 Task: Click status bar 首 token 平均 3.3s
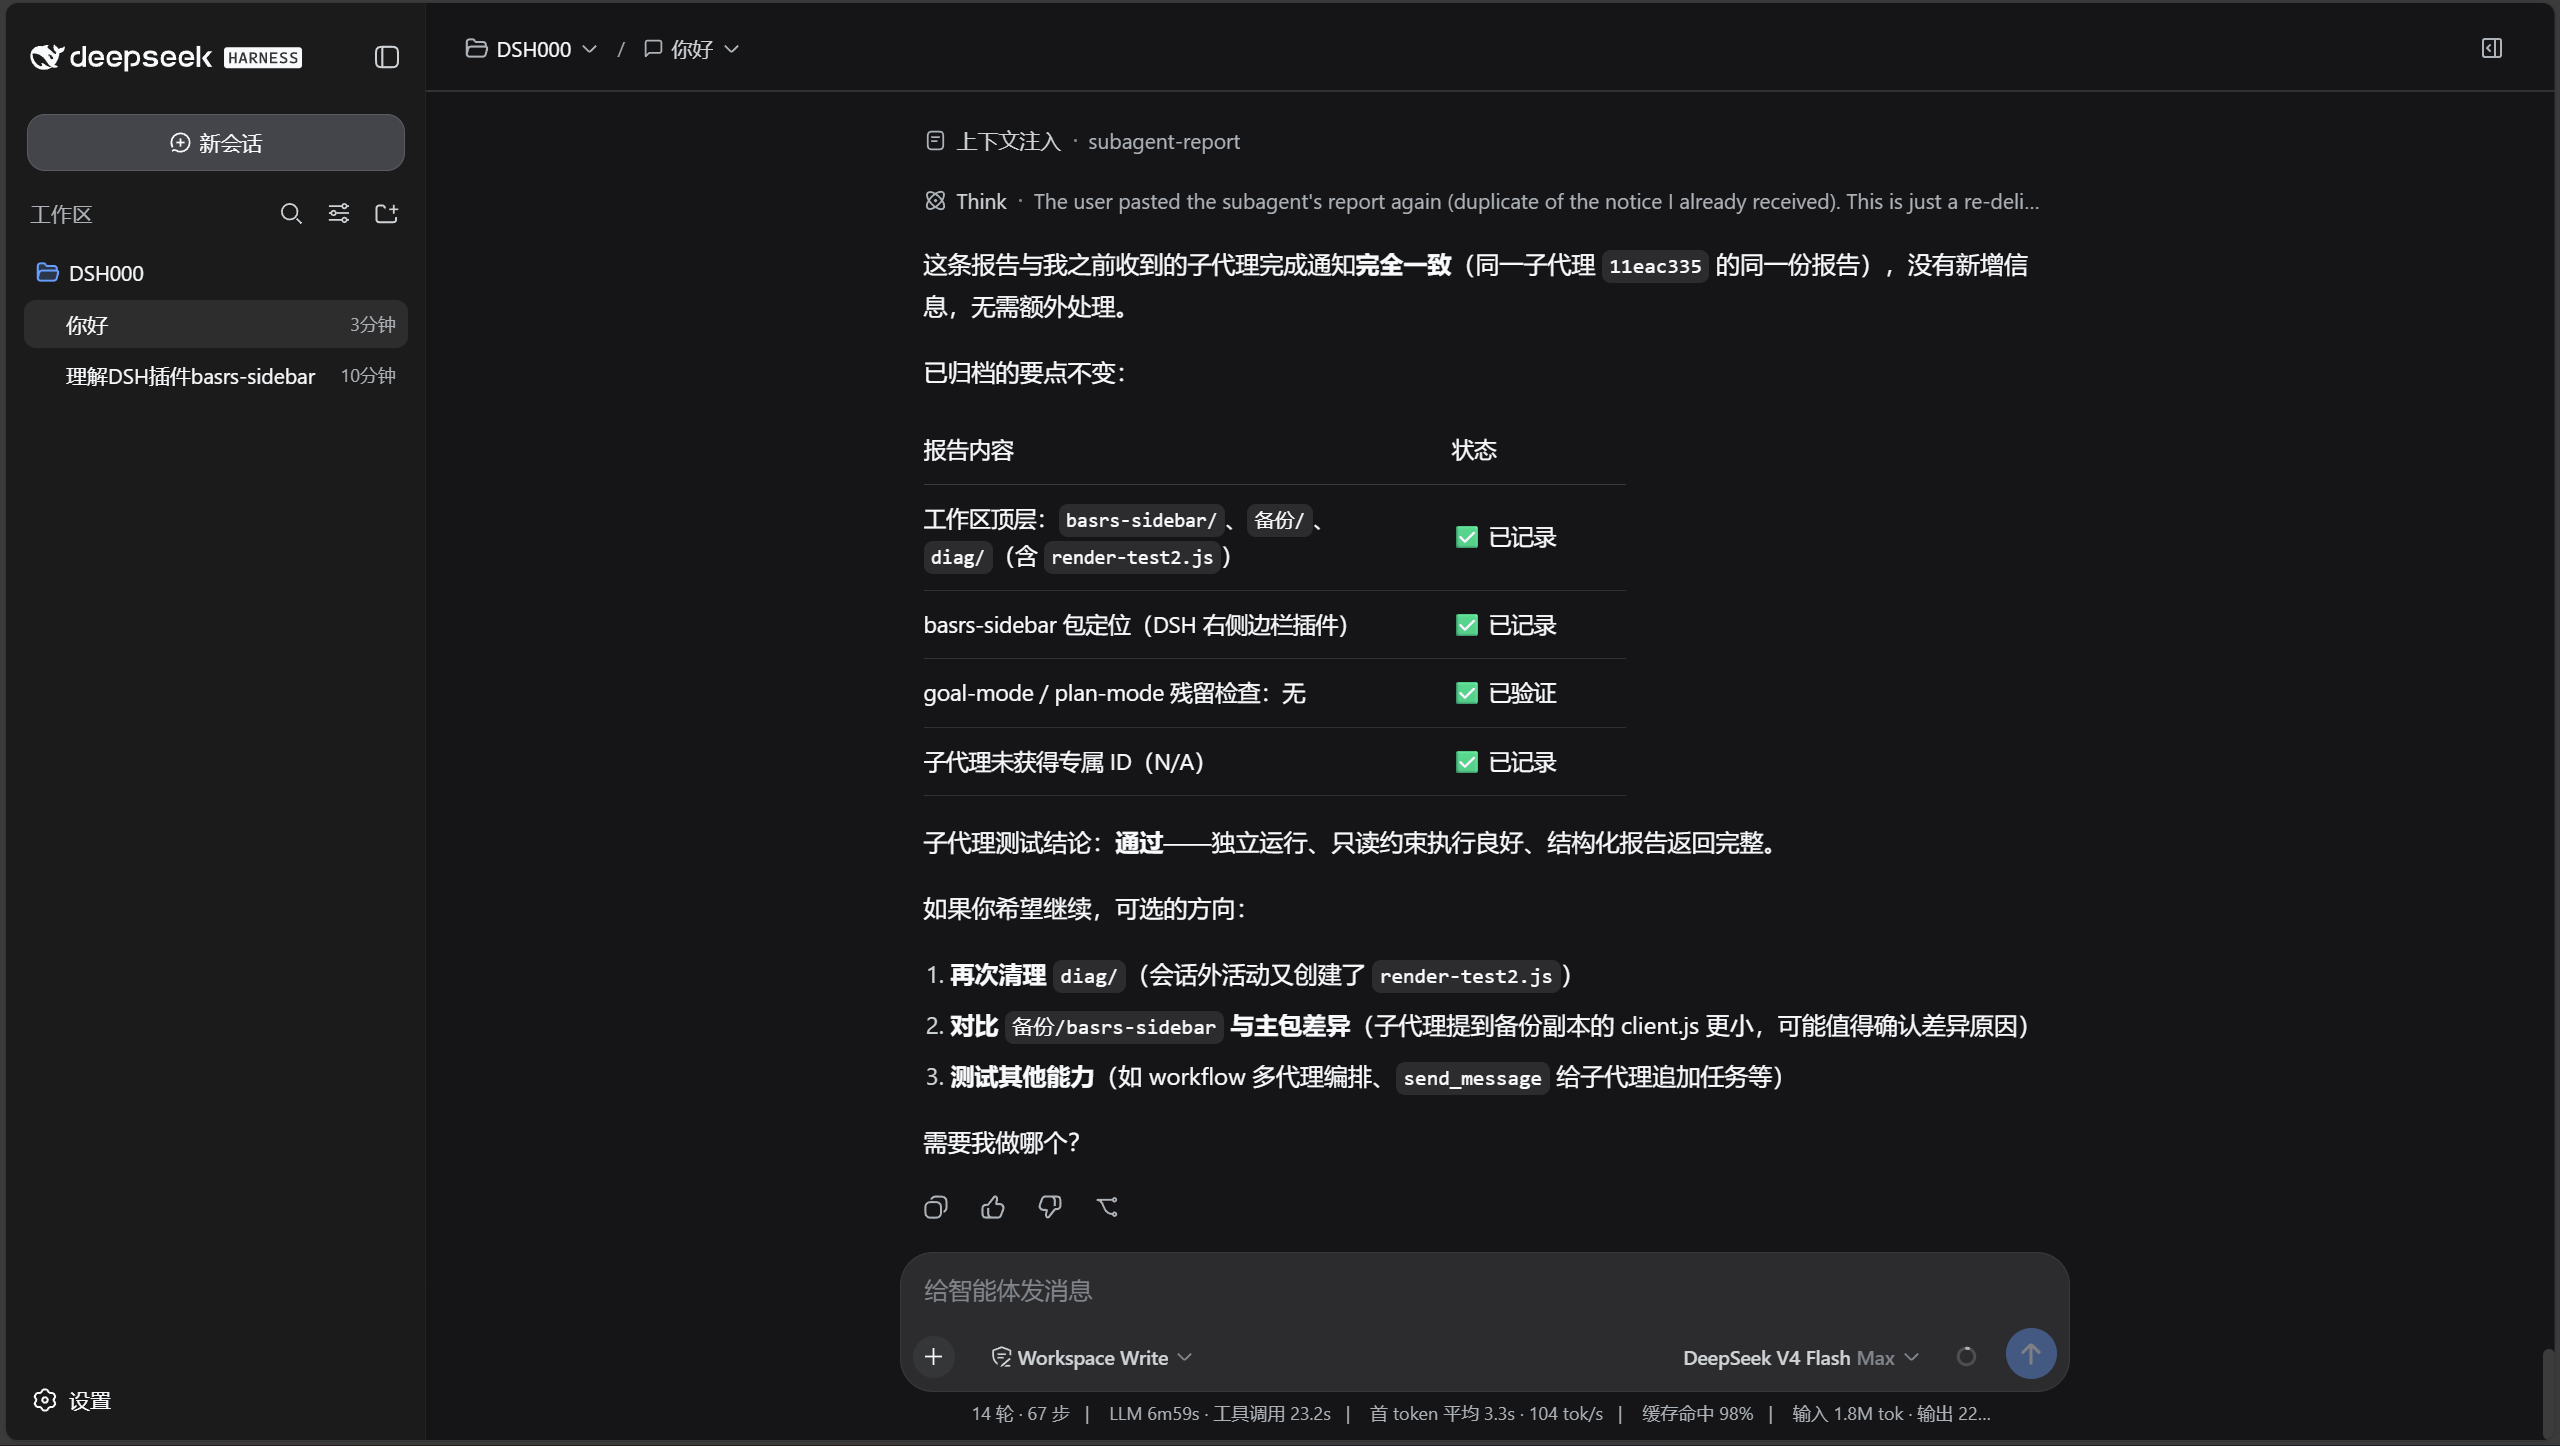[x=1442, y=1413]
